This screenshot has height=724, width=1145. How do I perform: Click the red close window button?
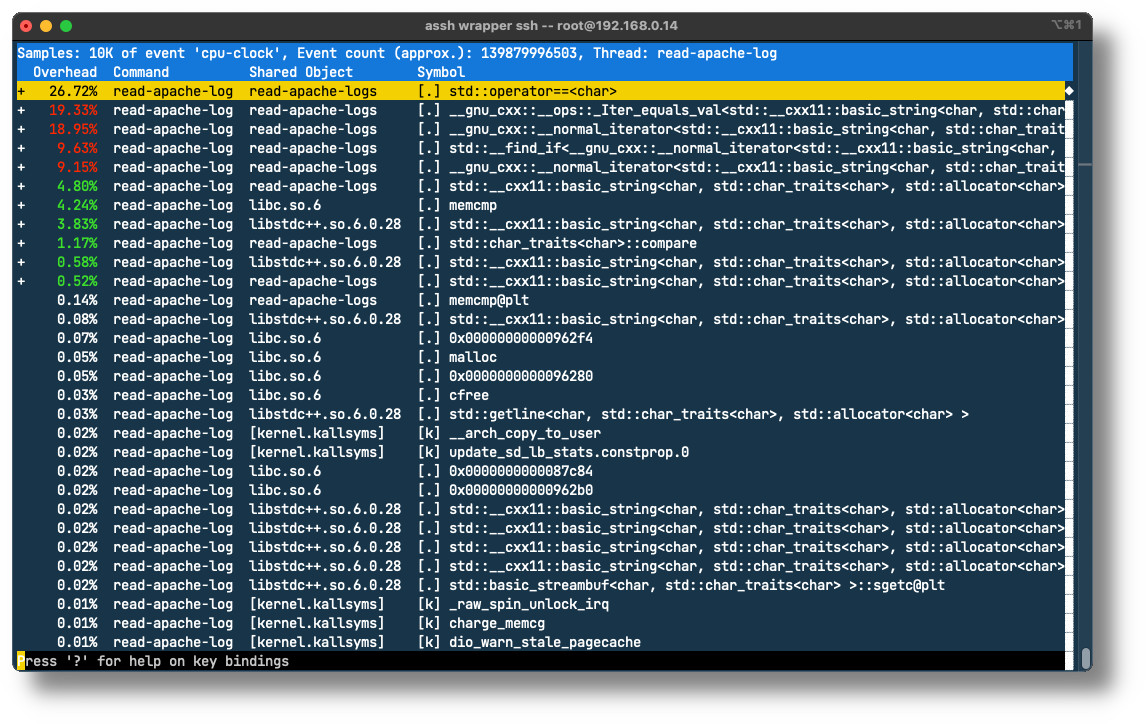pyautogui.click(x=26, y=26)
